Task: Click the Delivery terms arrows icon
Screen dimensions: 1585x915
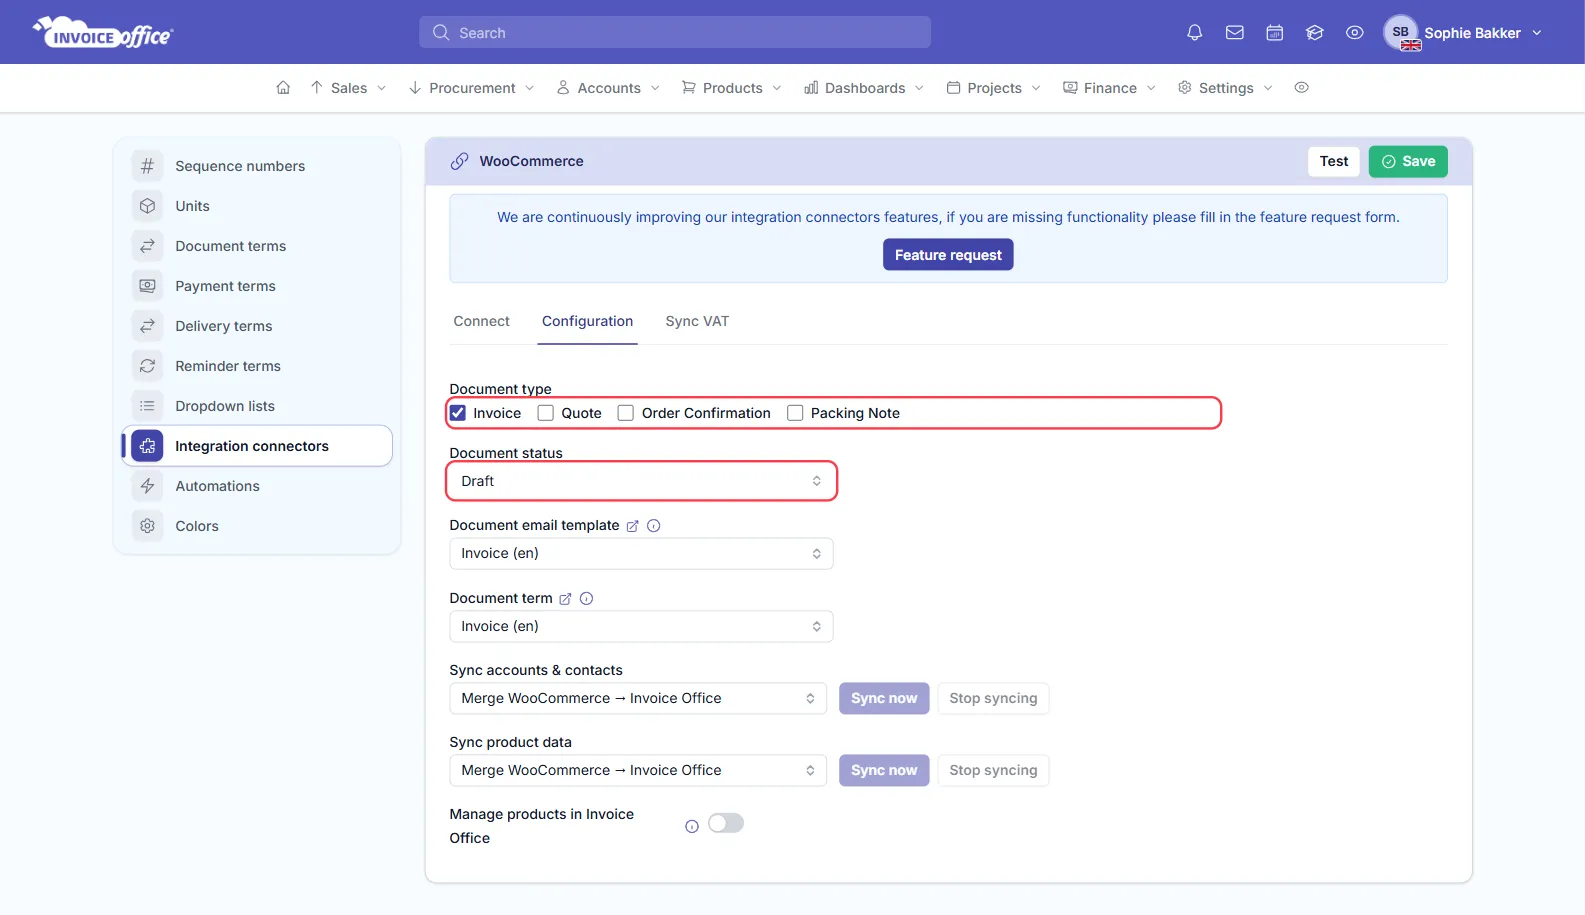Action: (x=147, y=326)
